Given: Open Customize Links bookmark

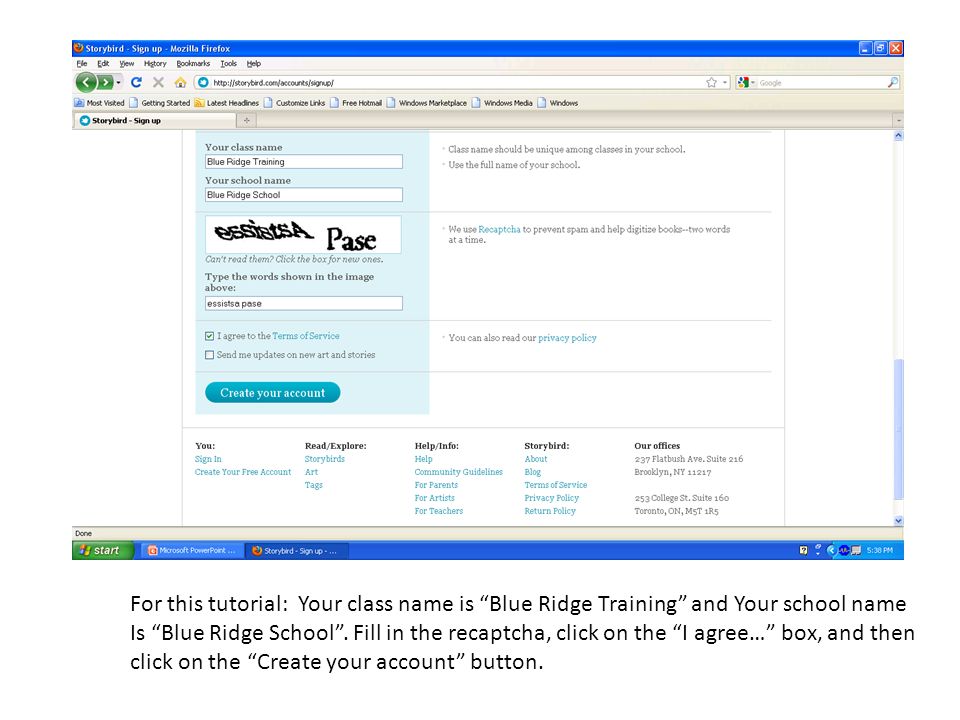Looking at the screenshot, I should (294, 103).
